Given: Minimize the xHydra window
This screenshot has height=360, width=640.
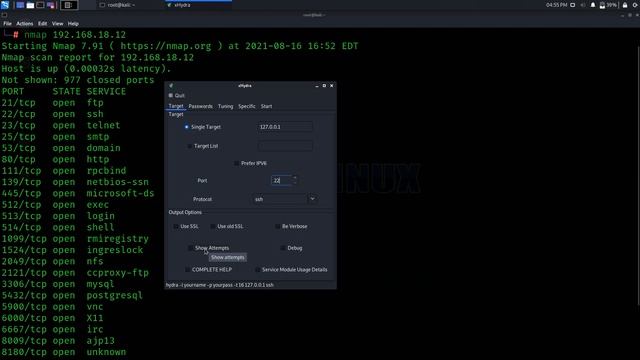Looking at the screenshot, I should click(x=317, y=86).
